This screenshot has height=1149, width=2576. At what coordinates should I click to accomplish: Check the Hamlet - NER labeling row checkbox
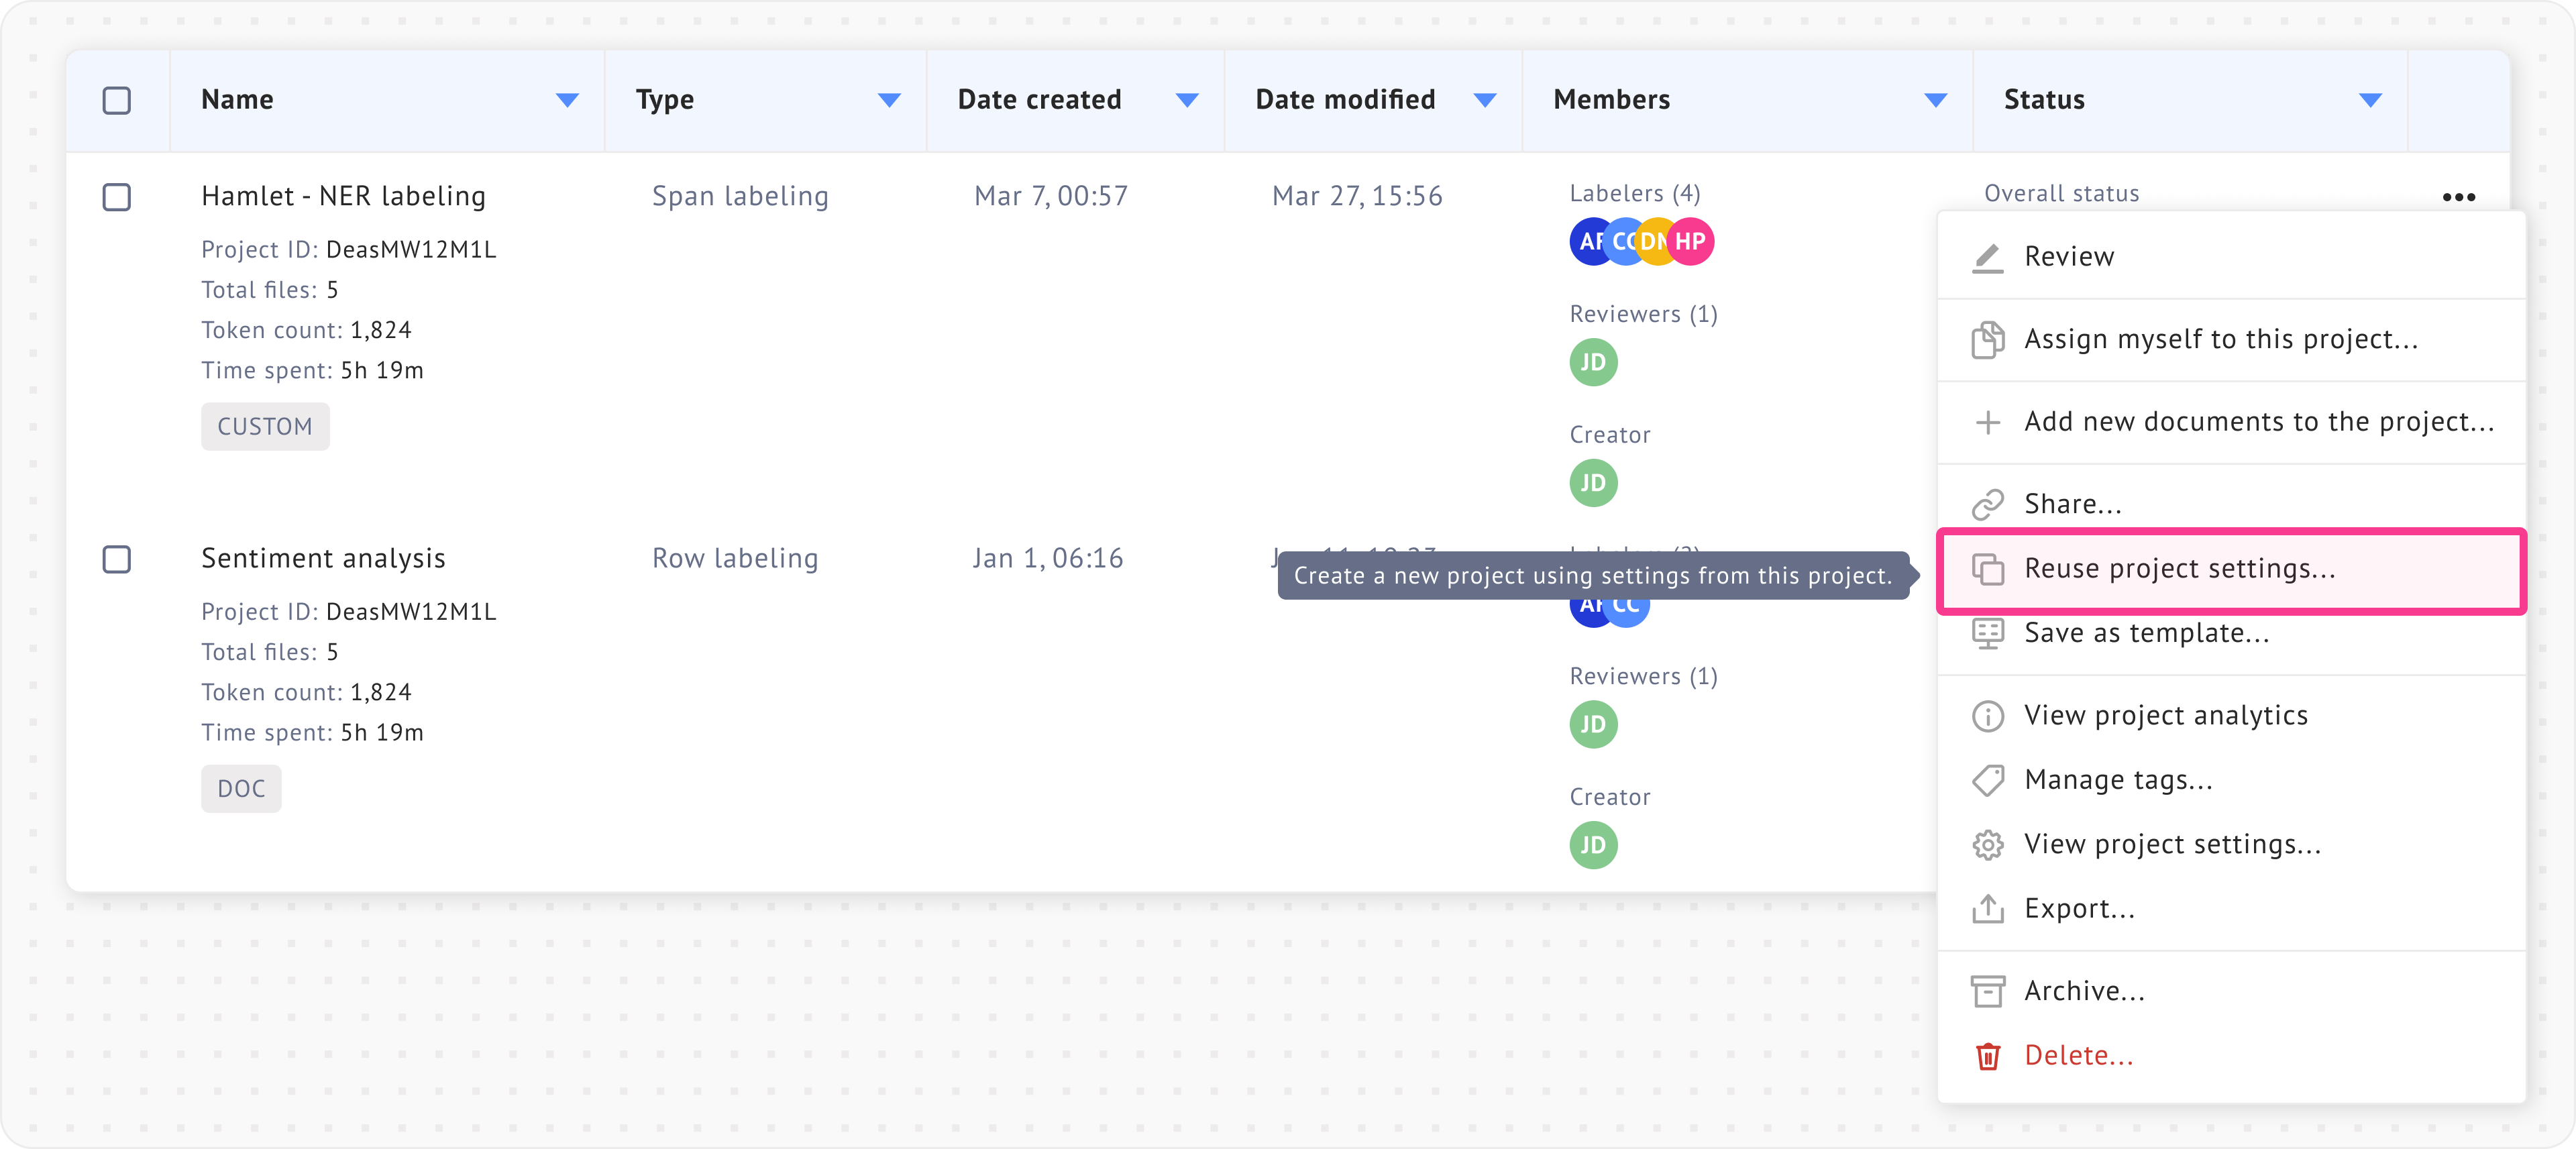point(117,197)
